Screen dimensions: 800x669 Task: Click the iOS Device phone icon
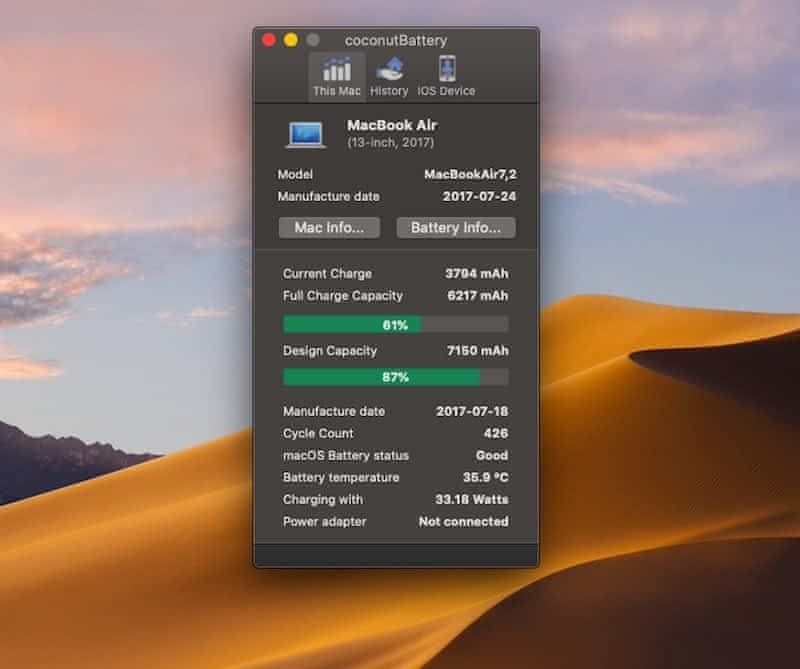[x=447, y=68]
